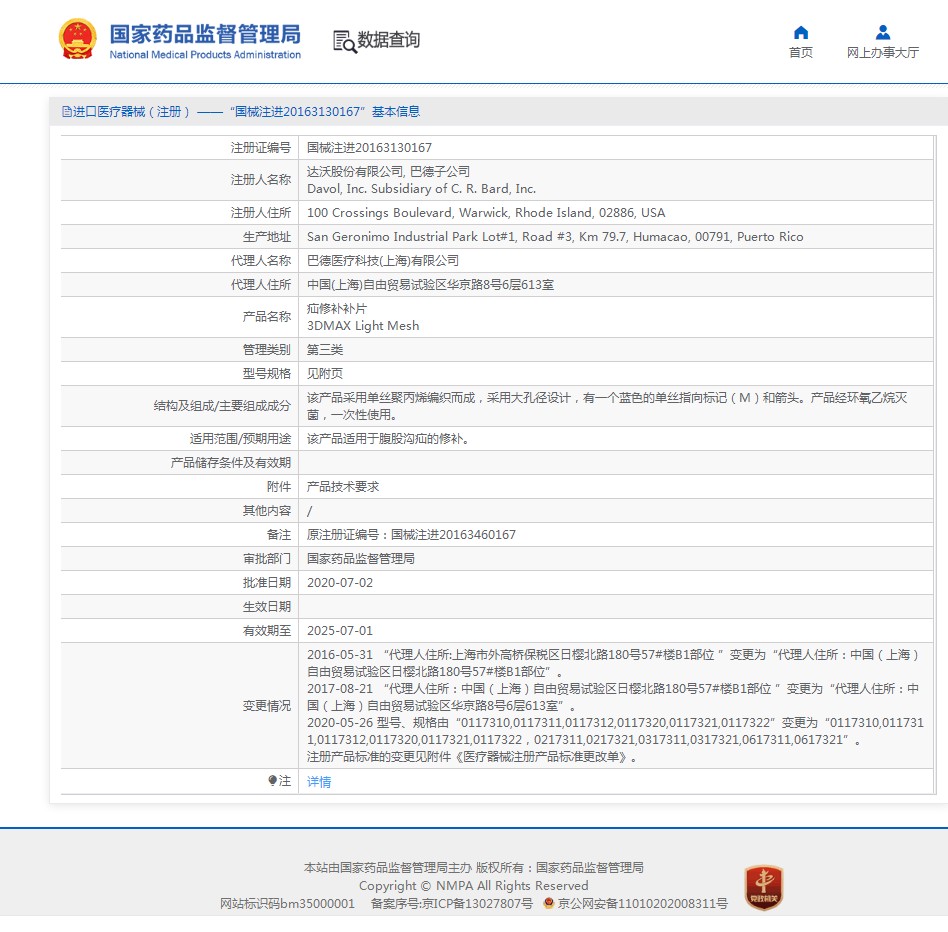Click the 生效日期 label
The height and width of the screenshot is (932, 948).
coord(267,606)
